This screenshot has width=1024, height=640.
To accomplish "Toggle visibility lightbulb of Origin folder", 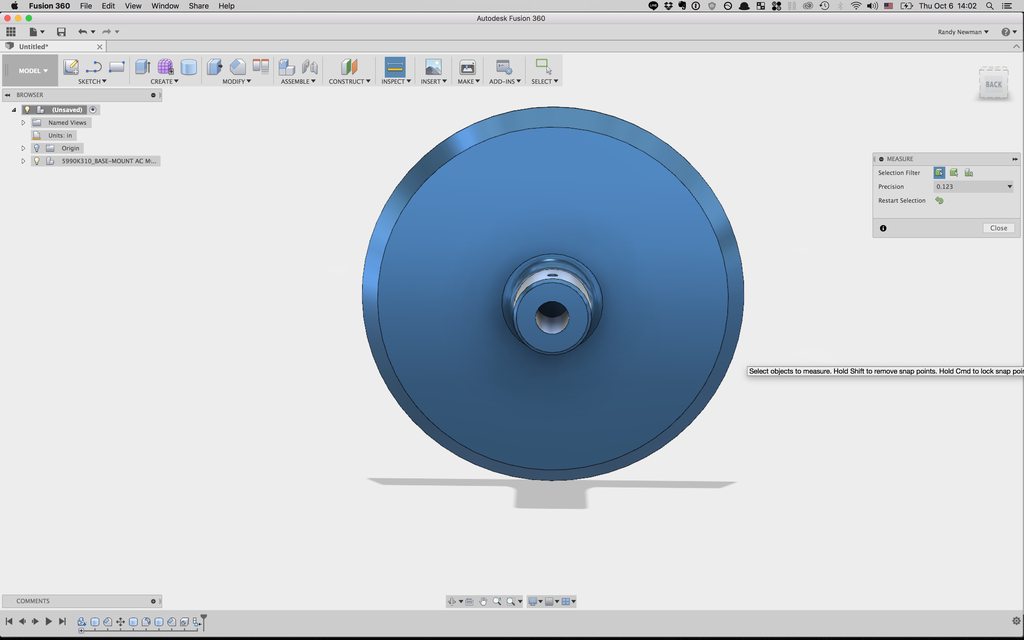I will (36, 148).
